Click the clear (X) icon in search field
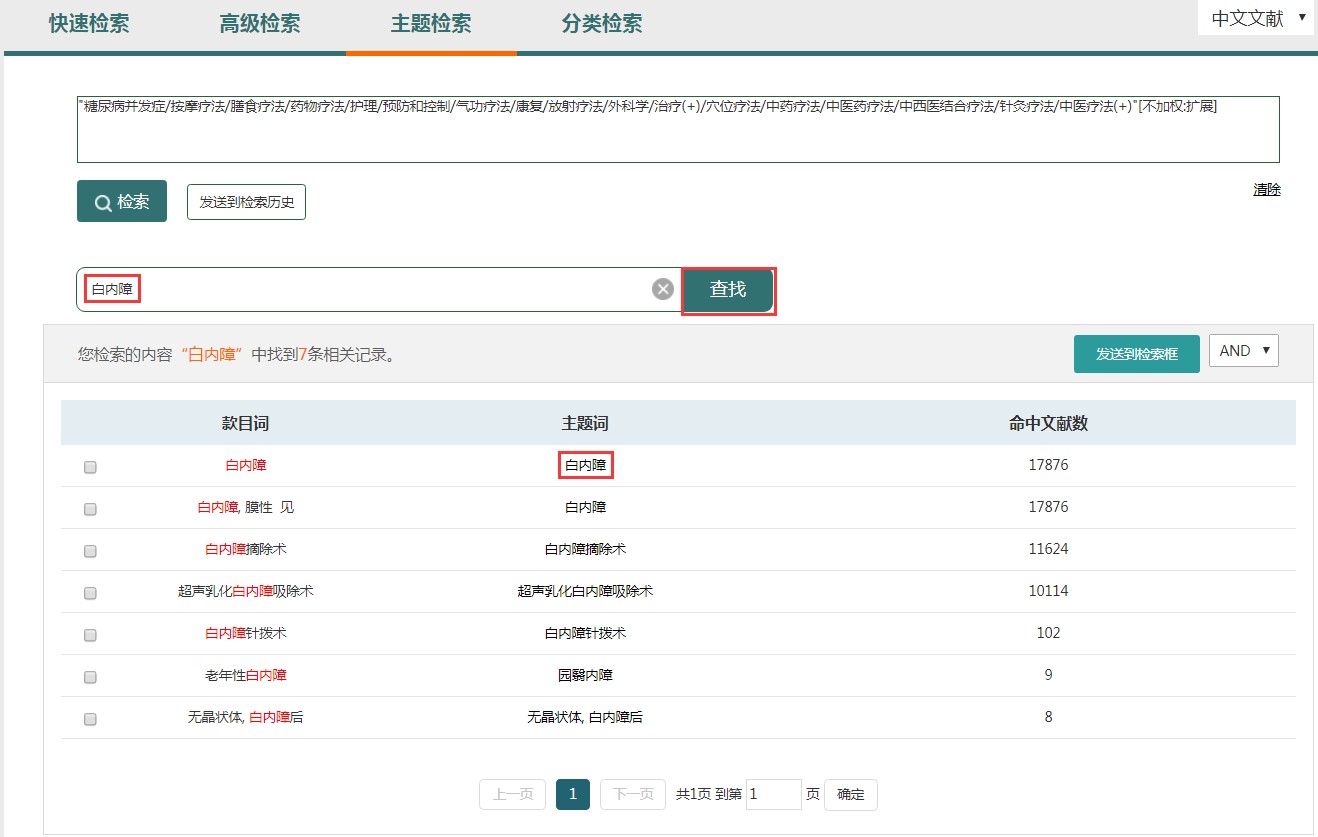 tap(663, 289)
